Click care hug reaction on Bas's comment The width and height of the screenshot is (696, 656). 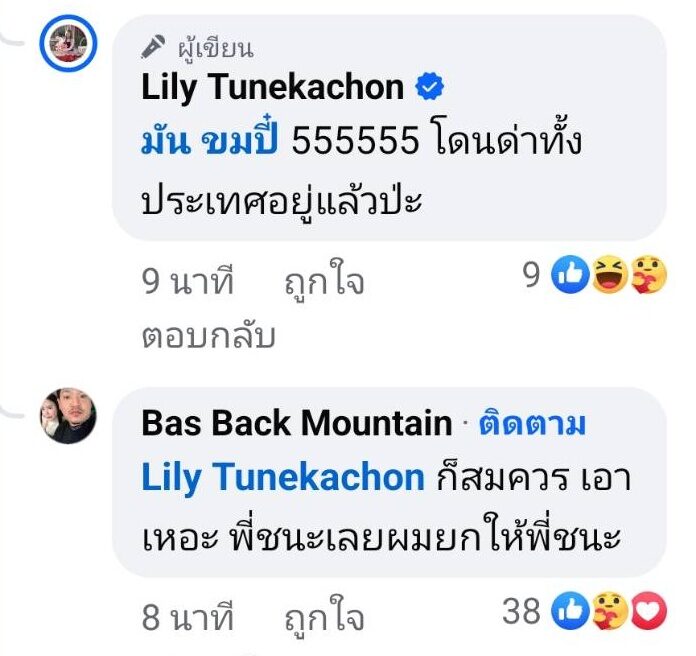tap(609, 610)
